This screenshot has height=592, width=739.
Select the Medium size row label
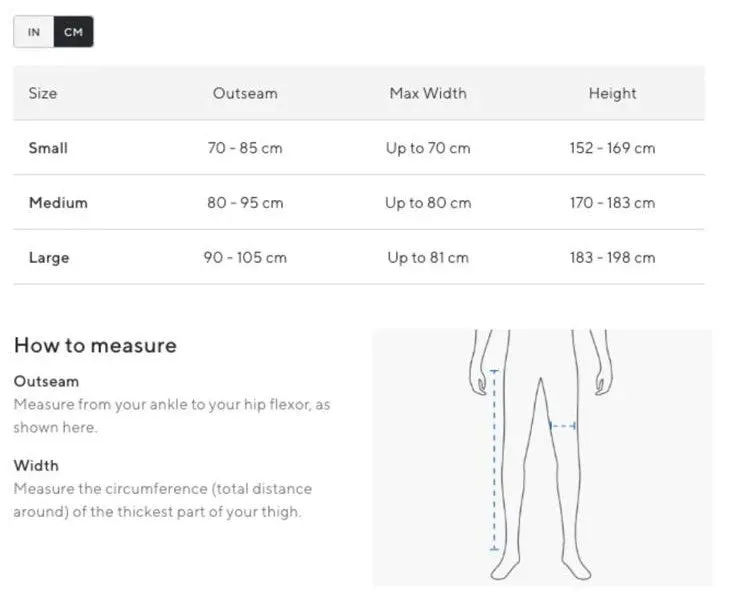pos(58,203)
